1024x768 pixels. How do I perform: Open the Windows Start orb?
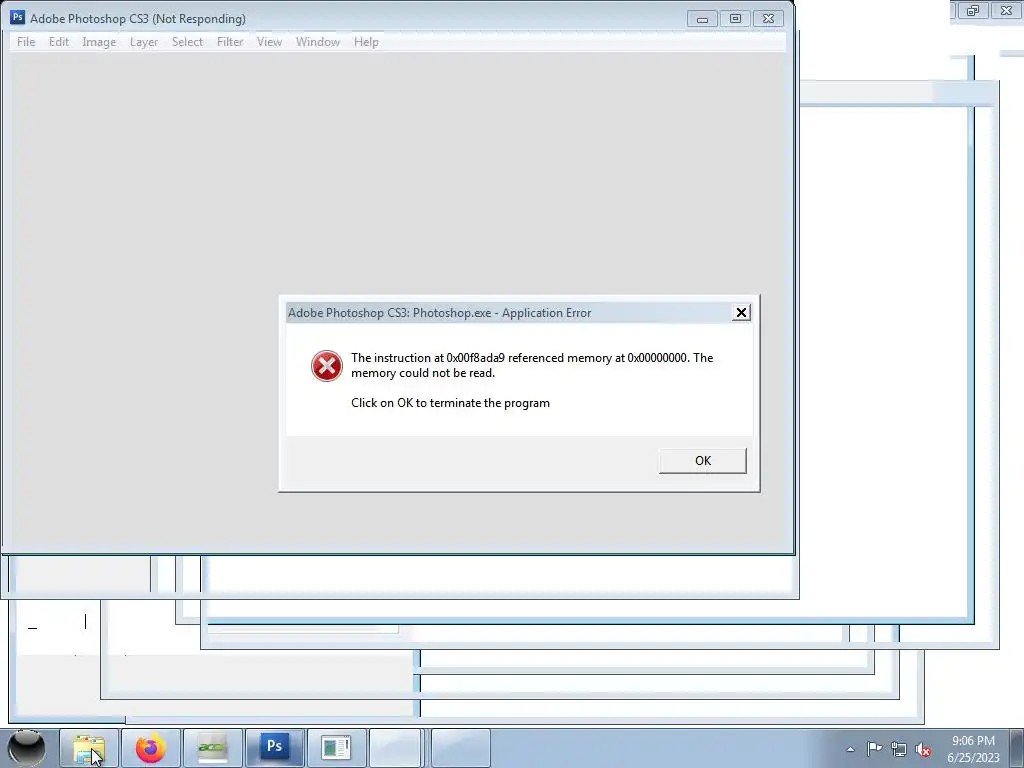tap(26, 748)
